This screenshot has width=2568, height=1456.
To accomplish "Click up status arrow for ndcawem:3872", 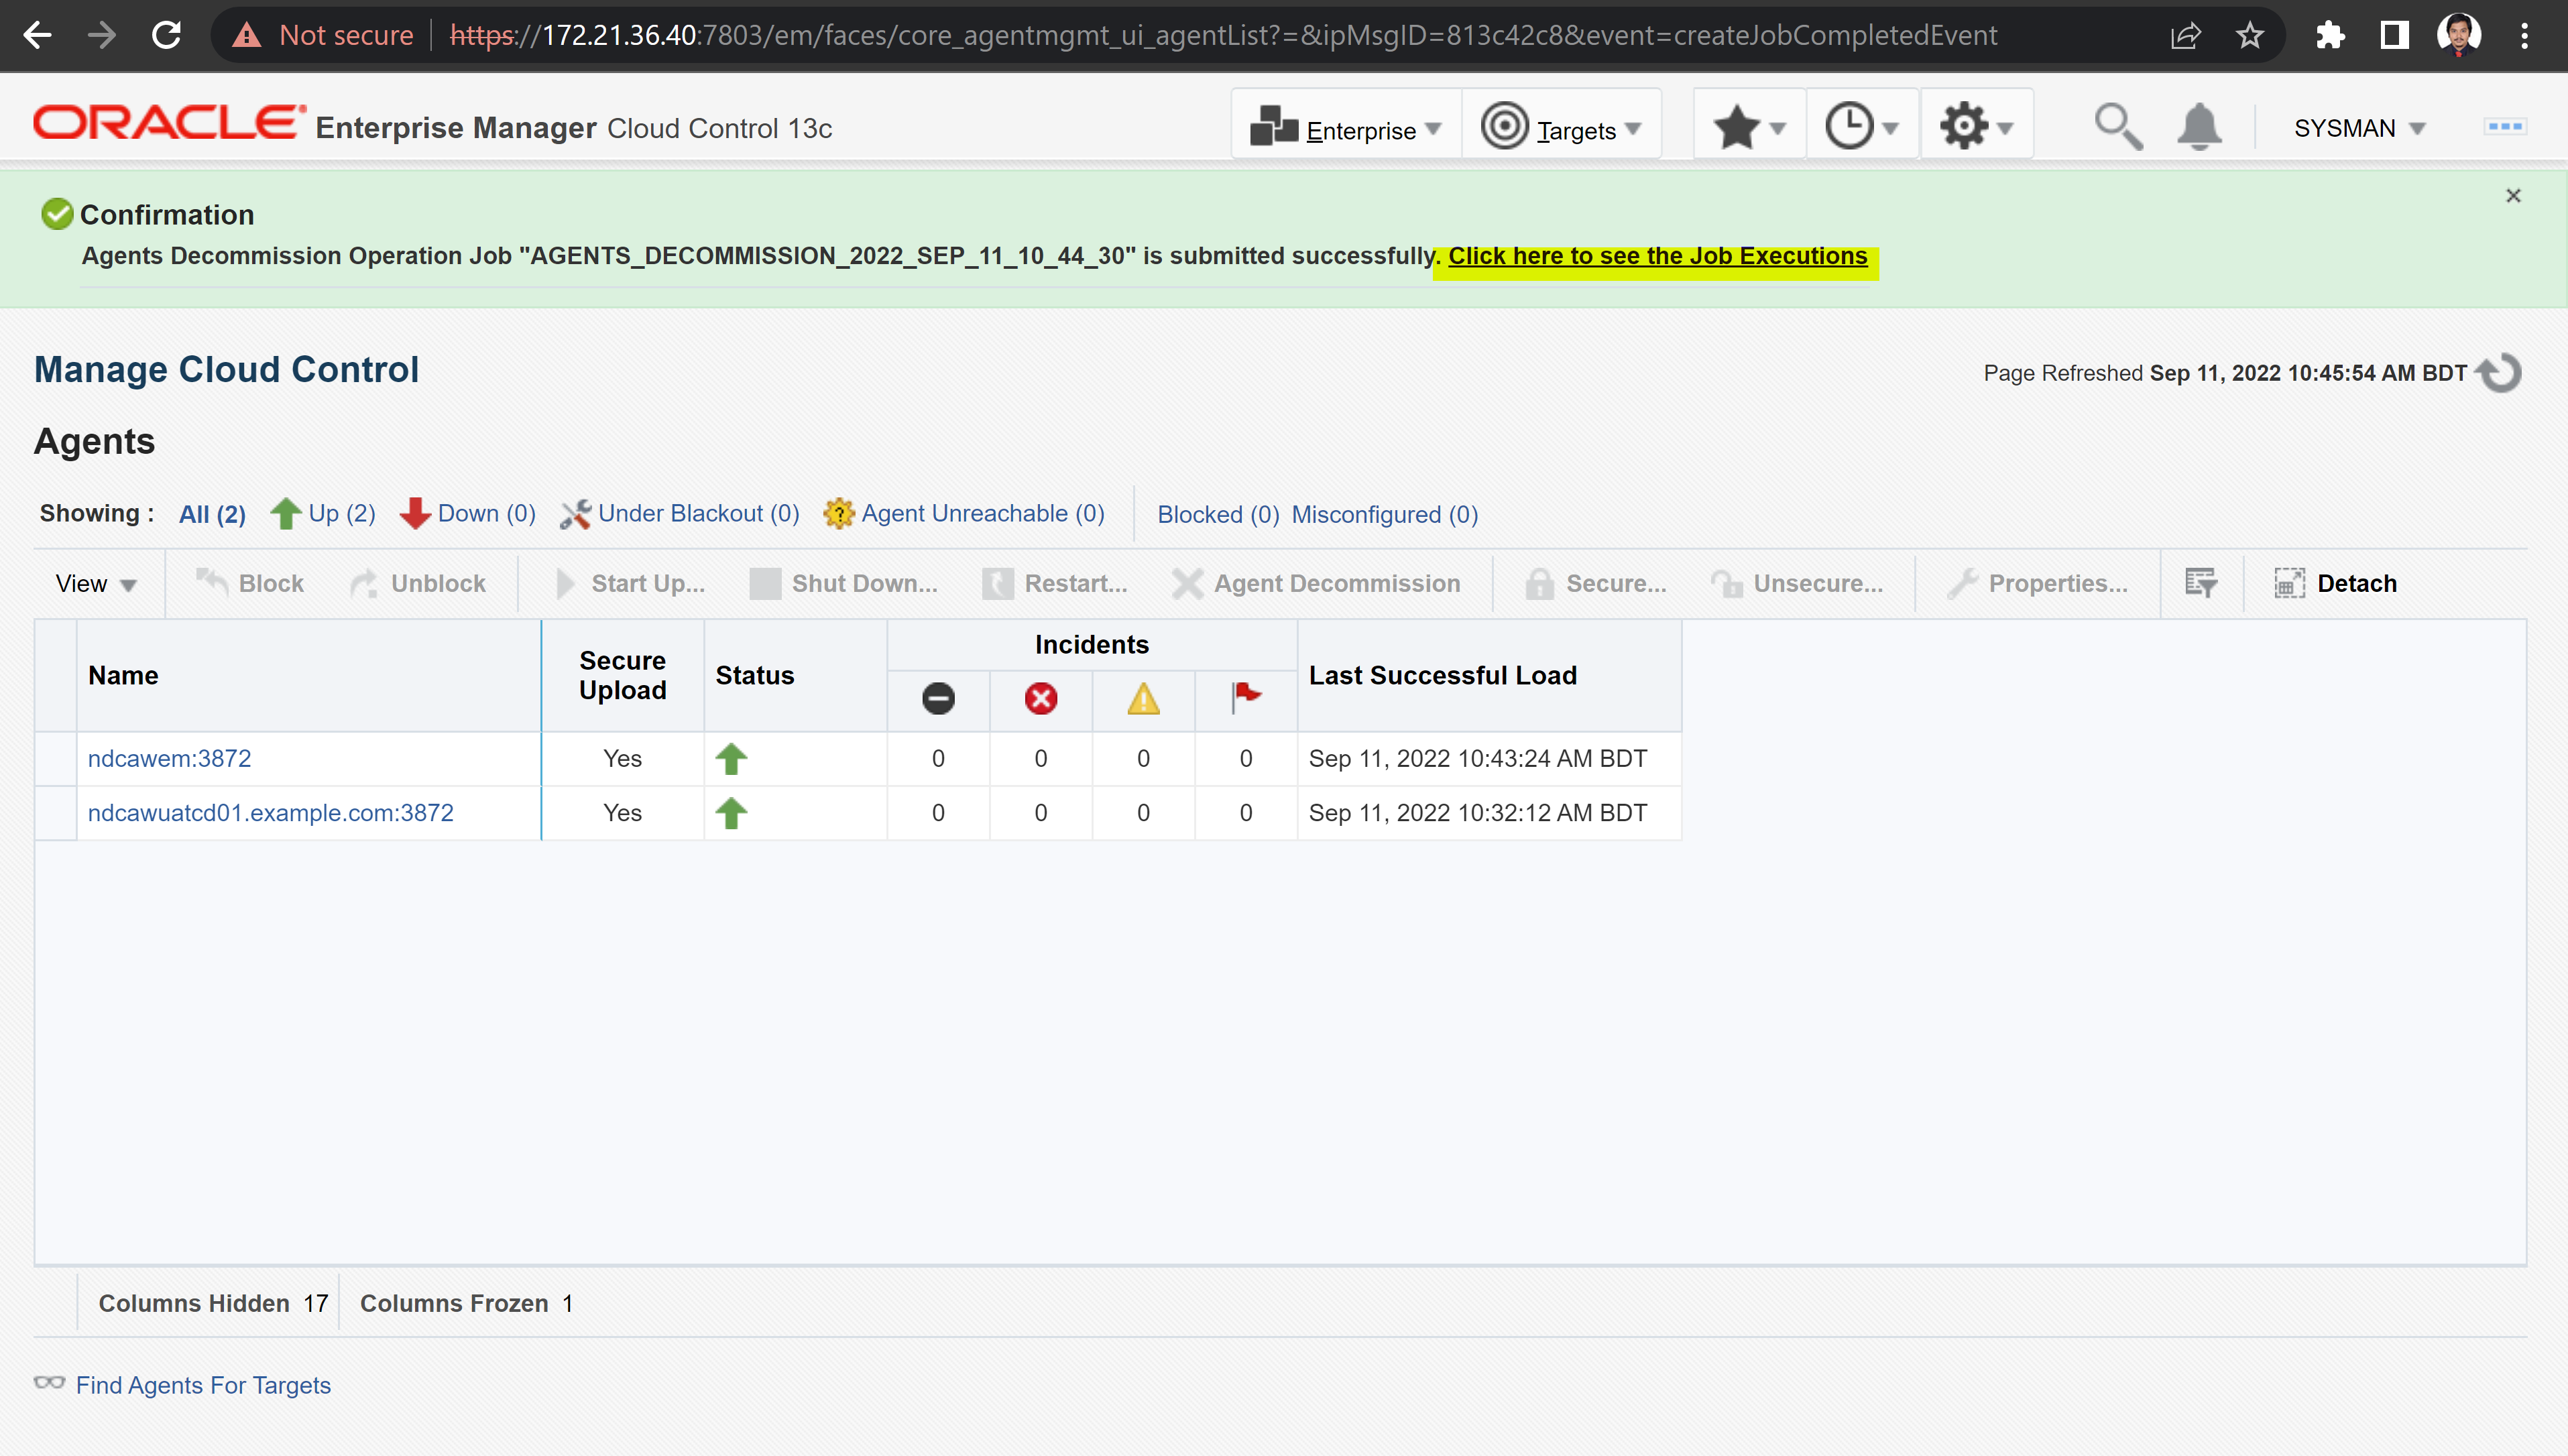I will 731,759.
